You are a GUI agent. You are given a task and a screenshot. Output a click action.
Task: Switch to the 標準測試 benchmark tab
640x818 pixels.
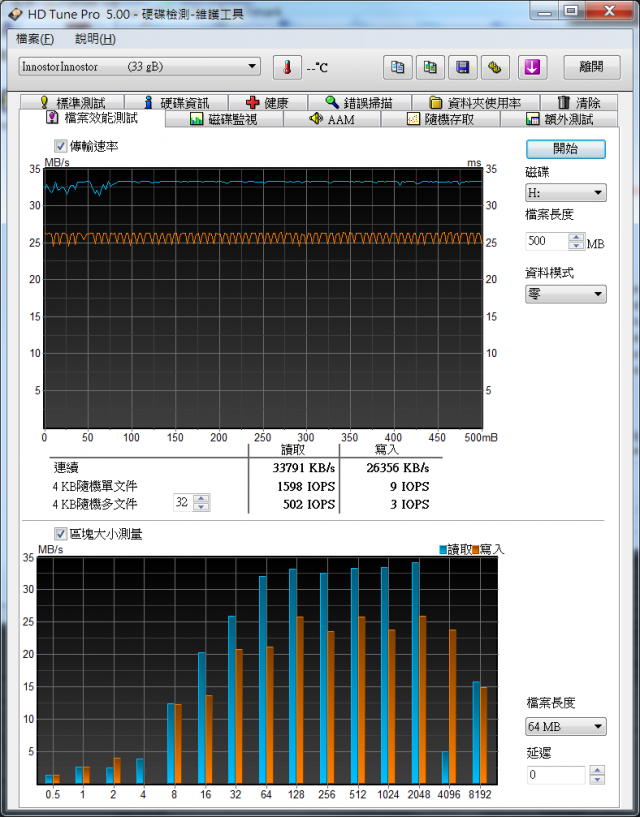click(72, 102)
